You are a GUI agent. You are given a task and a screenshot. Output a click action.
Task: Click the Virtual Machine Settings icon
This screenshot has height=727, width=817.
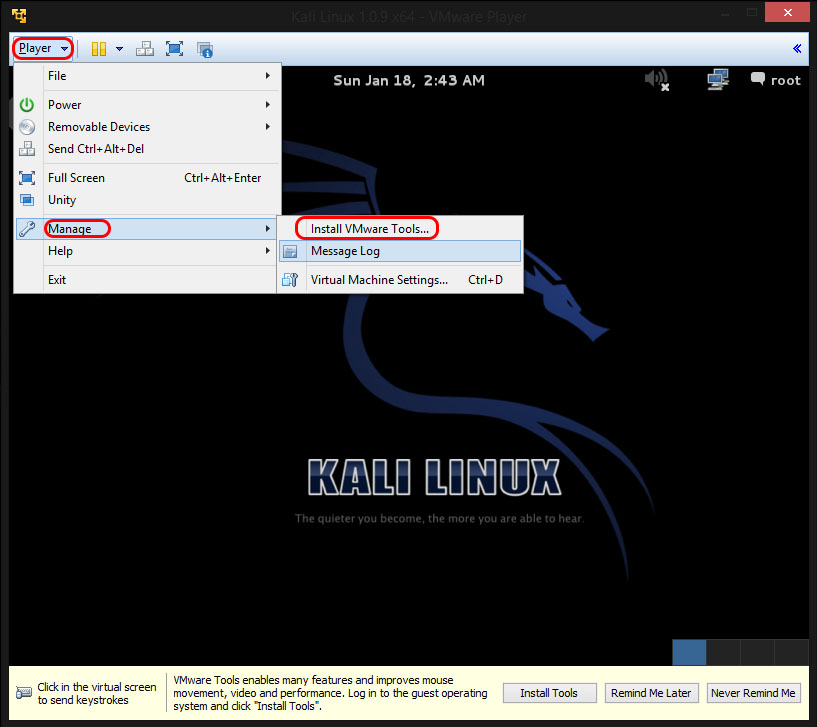(x=290, y=280)
